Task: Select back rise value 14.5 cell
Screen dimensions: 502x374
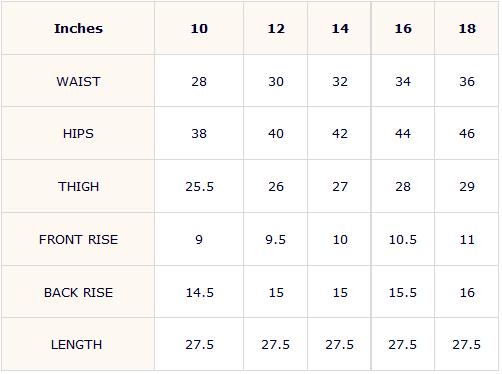Action: point(199,292)
